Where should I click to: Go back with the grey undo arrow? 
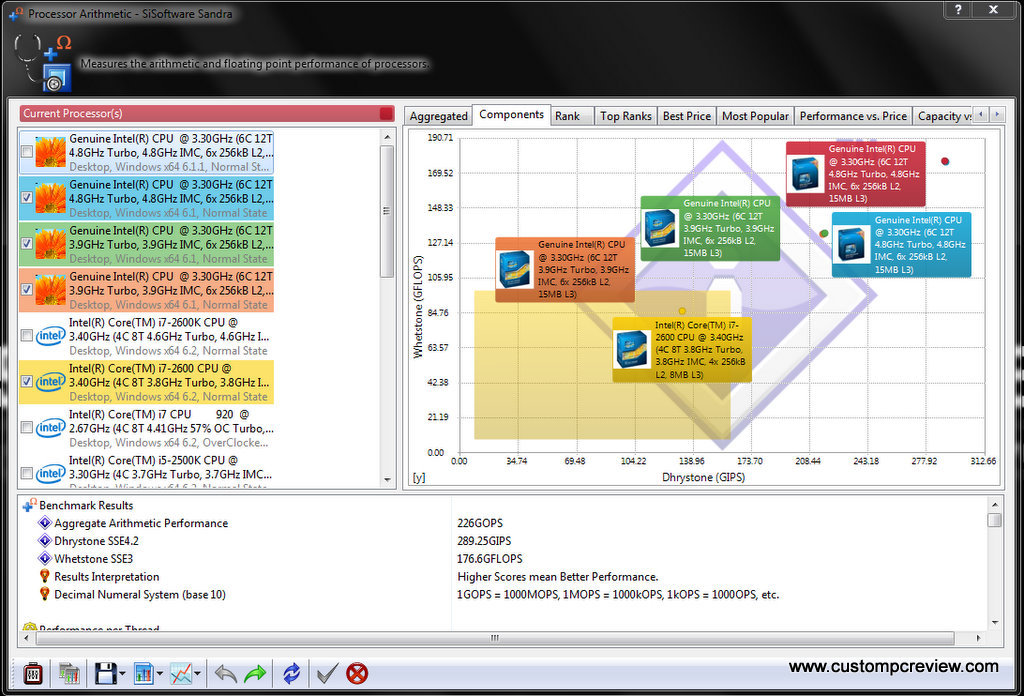(225, 673)
